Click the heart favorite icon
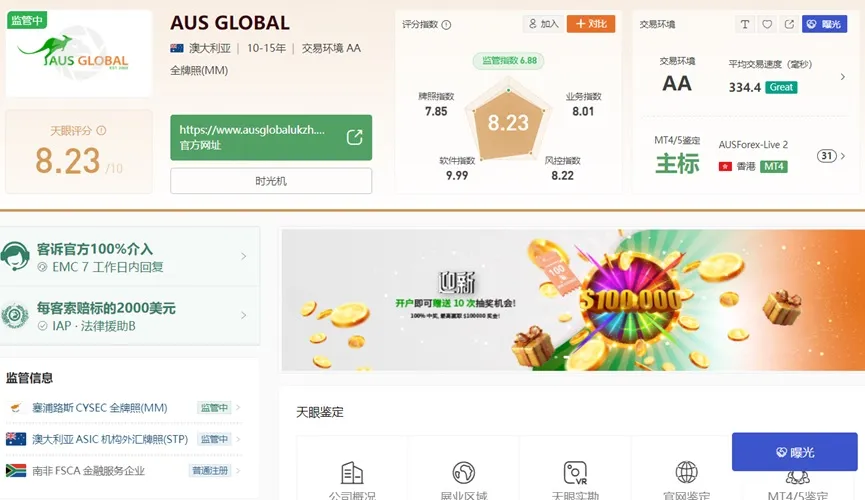 (767, 24)
